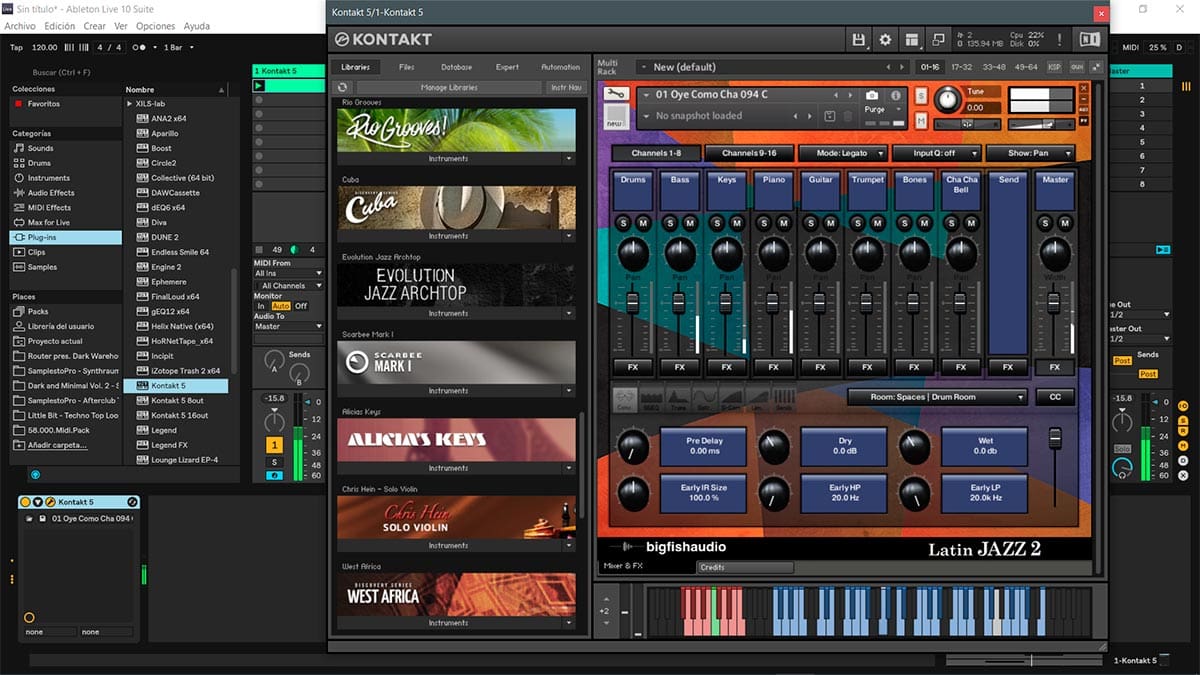The image size is (1200, 675).
Task: Mute the instrument with the header M button
Action: pos(920,121)
